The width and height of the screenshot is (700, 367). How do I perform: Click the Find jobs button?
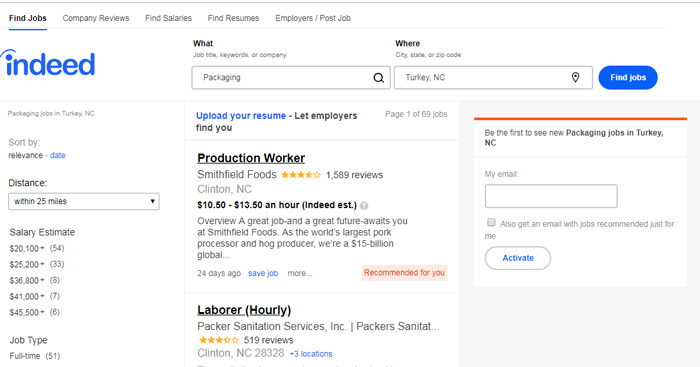tap(628, 78)
